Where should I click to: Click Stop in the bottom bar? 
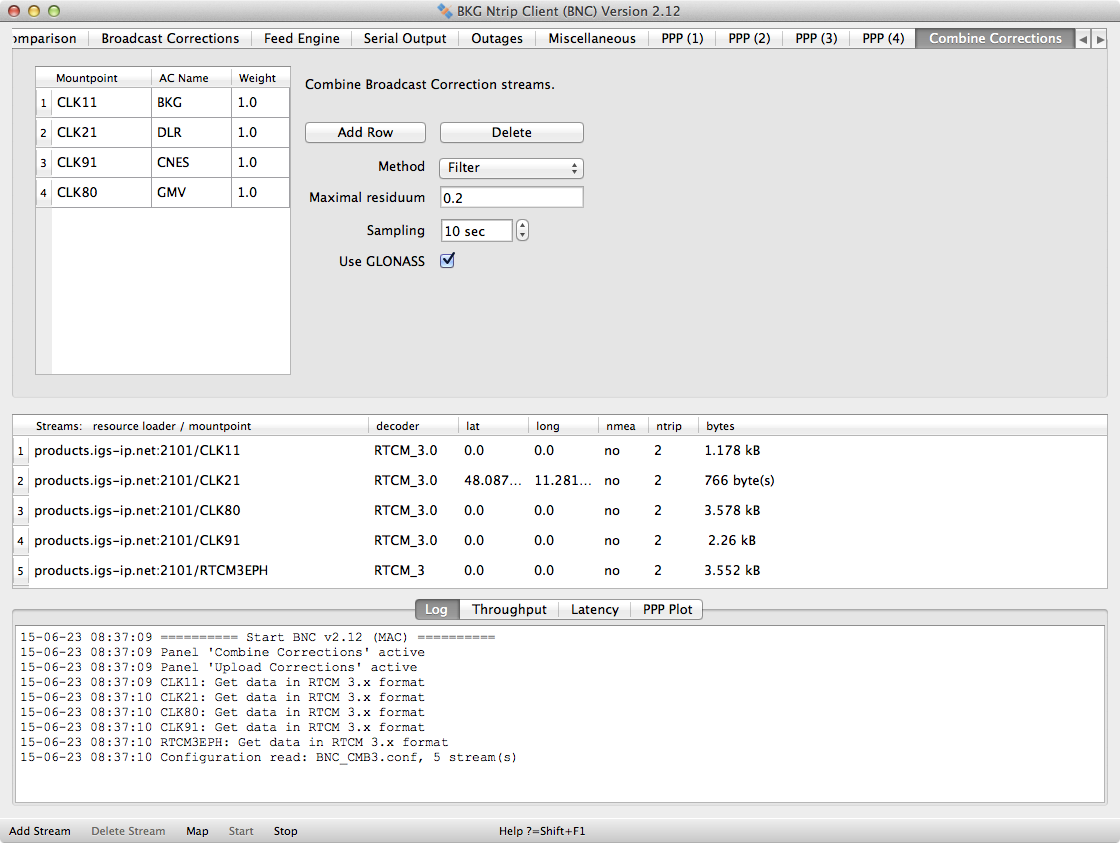point(285,831)
